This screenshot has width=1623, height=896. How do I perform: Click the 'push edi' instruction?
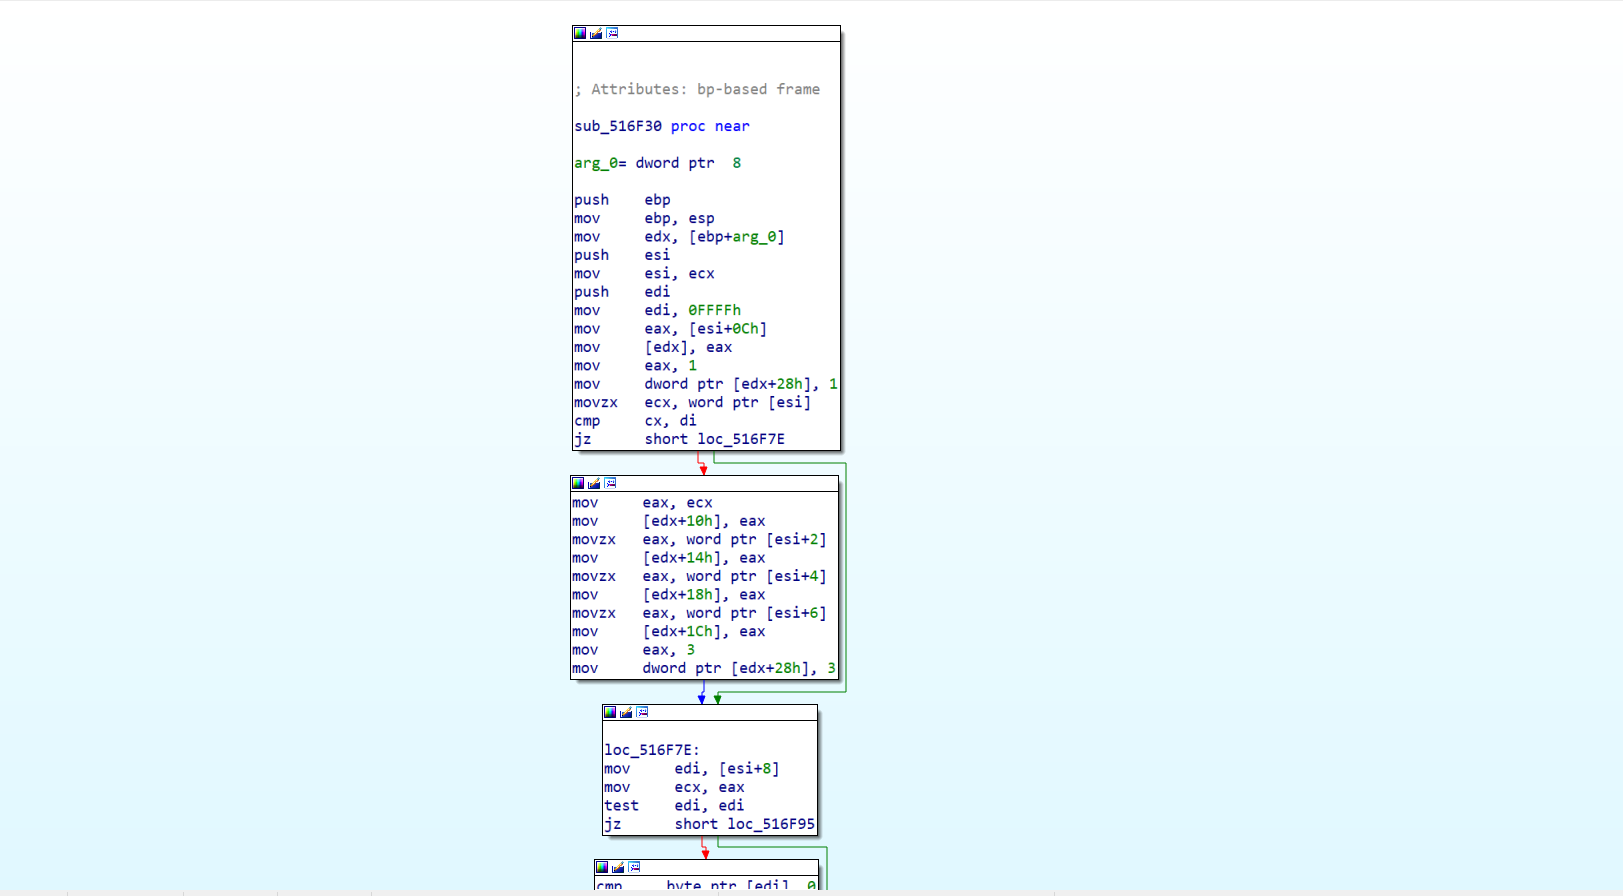coord(622,292)
